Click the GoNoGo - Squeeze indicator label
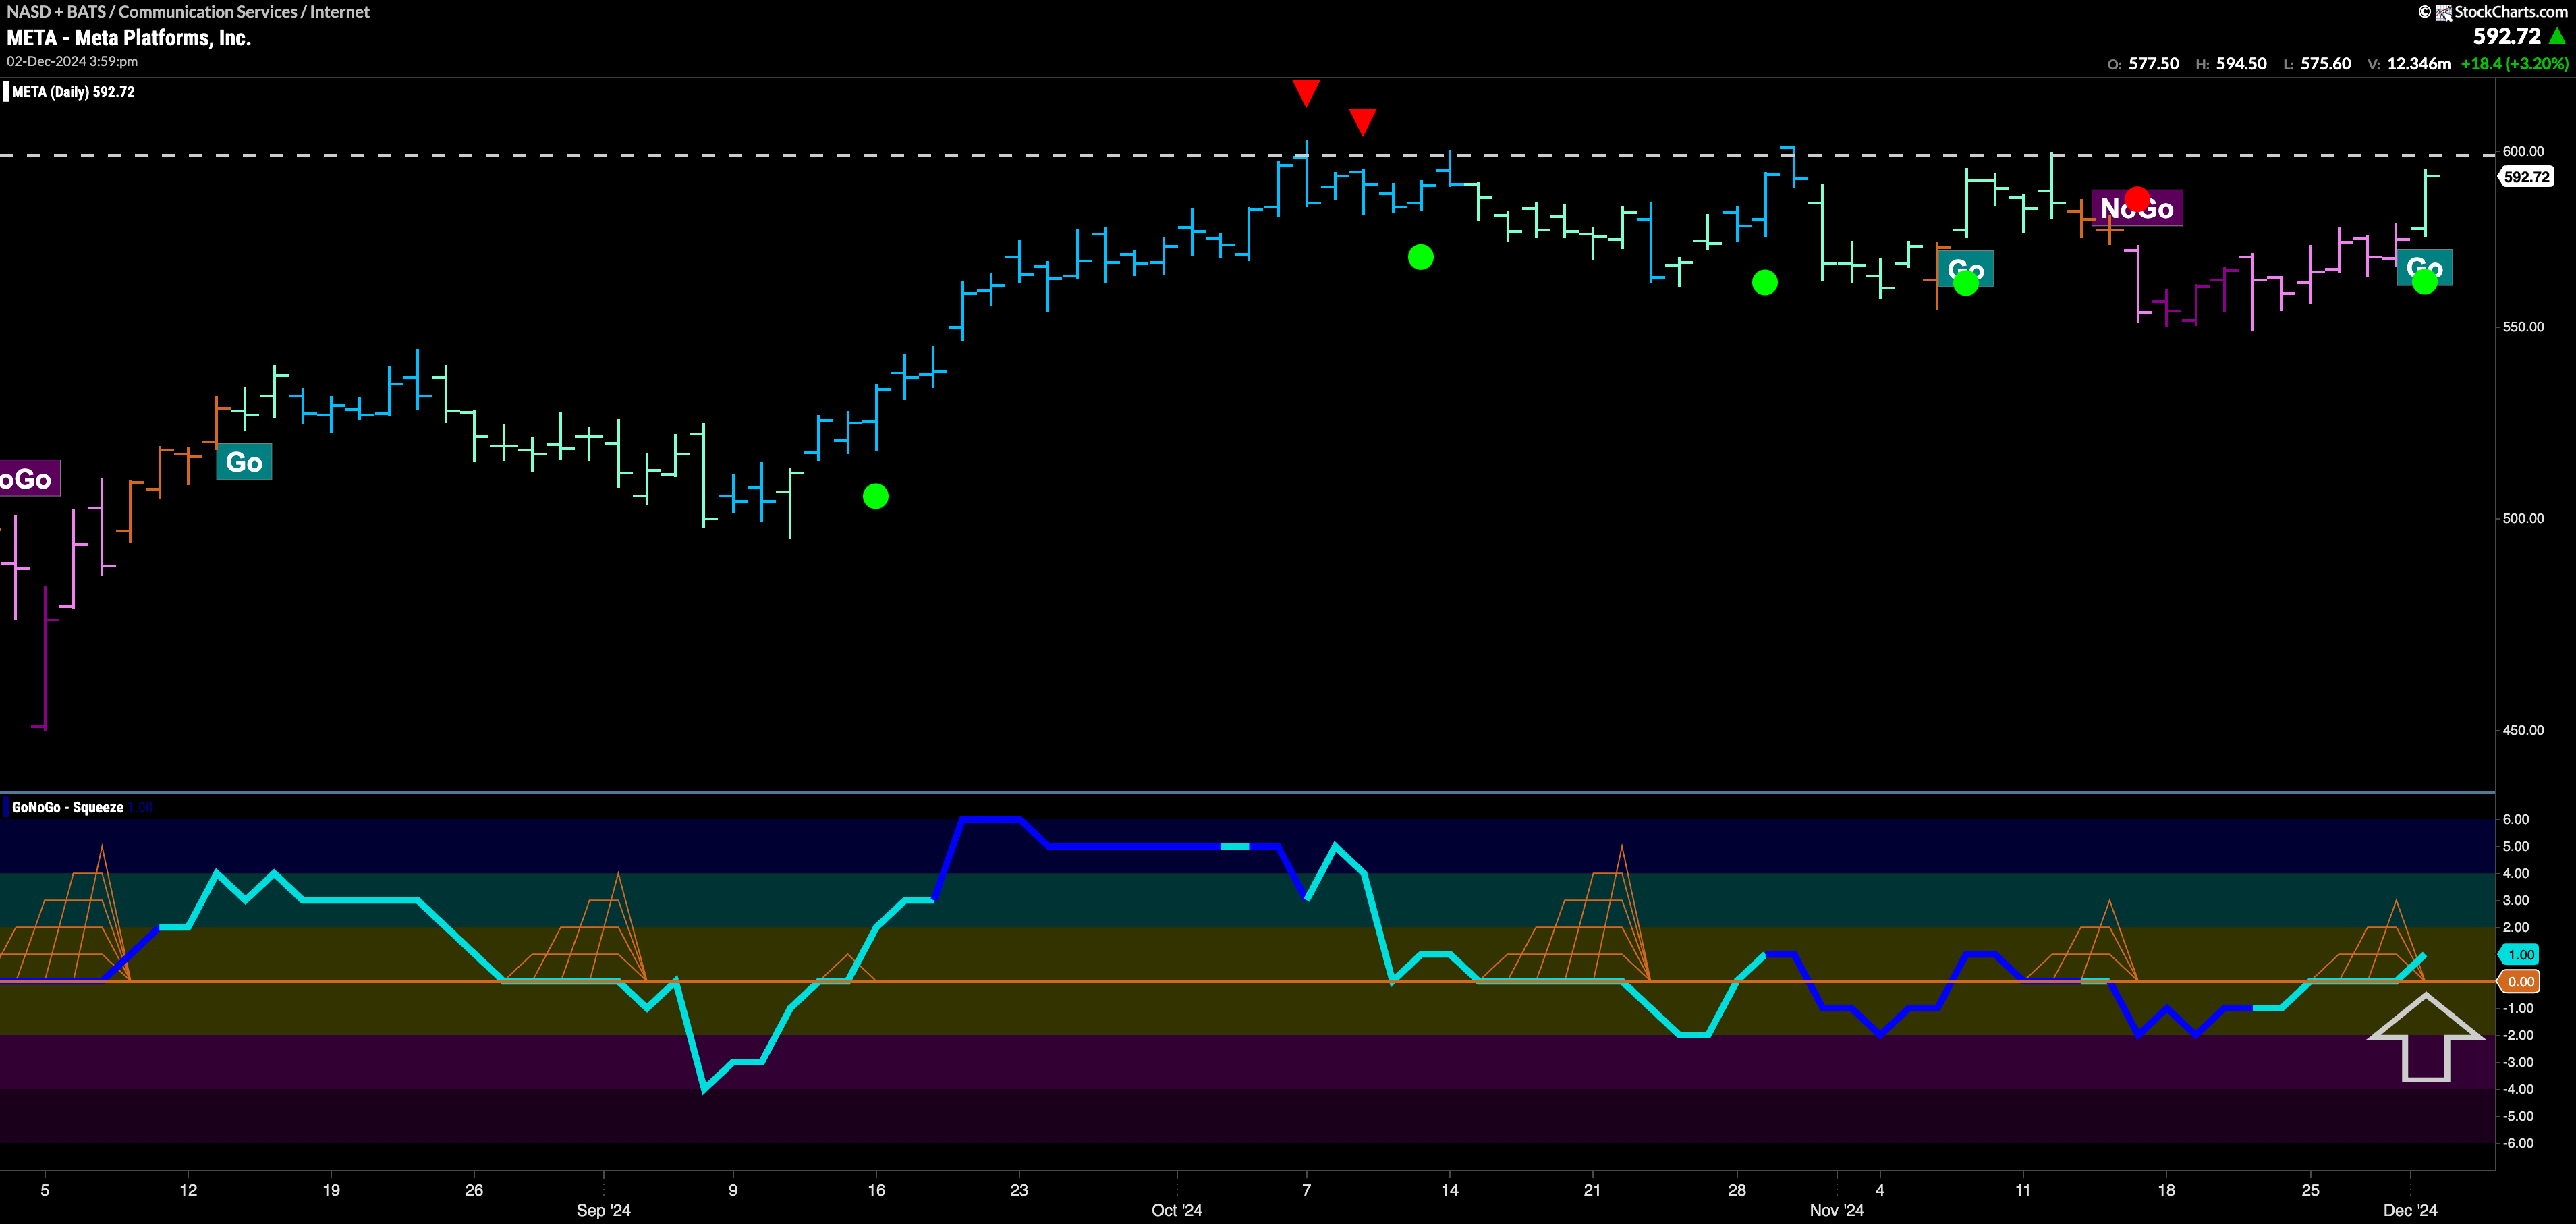 68,807
